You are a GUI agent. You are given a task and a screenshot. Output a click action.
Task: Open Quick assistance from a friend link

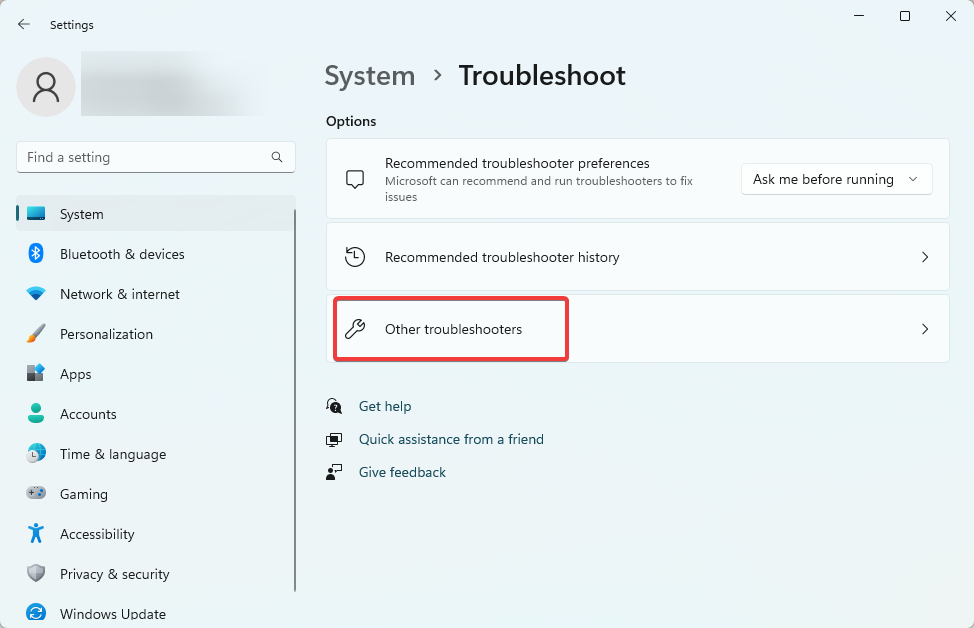[x=451, y=439]
